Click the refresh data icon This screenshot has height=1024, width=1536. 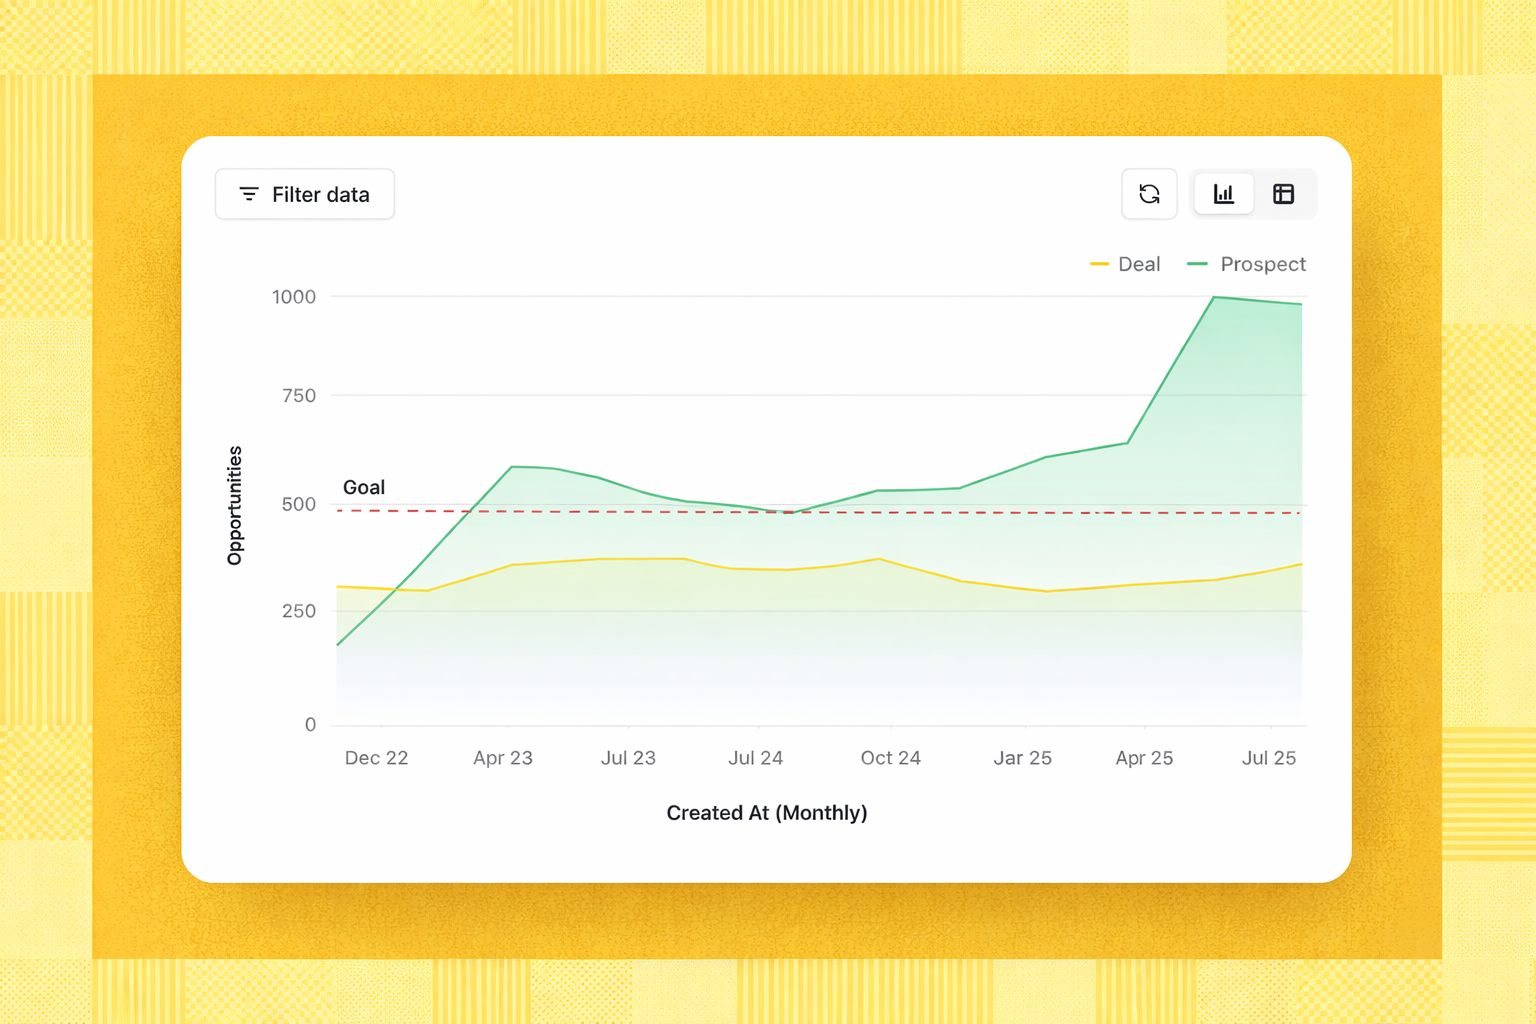click(1149, 194)
